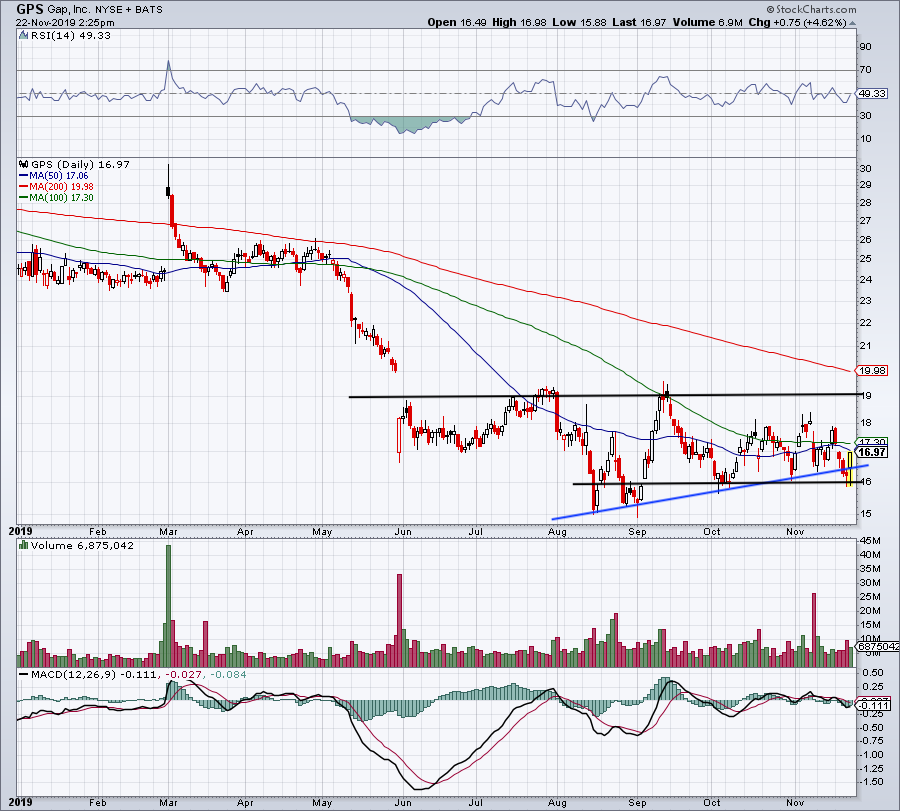900x811 pixels.
Task: Open the StockCharts.com copyright link
Action: tap(811, 9)
